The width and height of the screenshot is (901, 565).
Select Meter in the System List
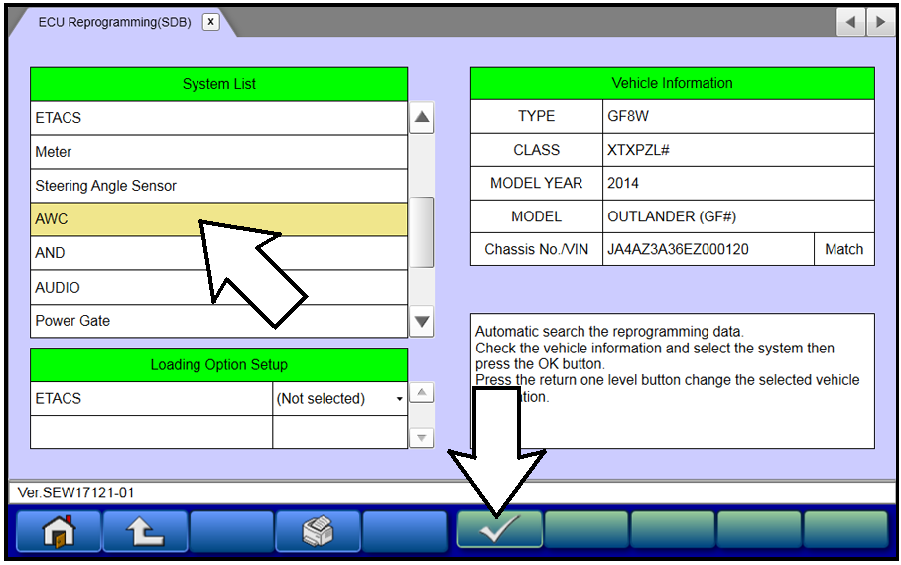tap(219, 152)
